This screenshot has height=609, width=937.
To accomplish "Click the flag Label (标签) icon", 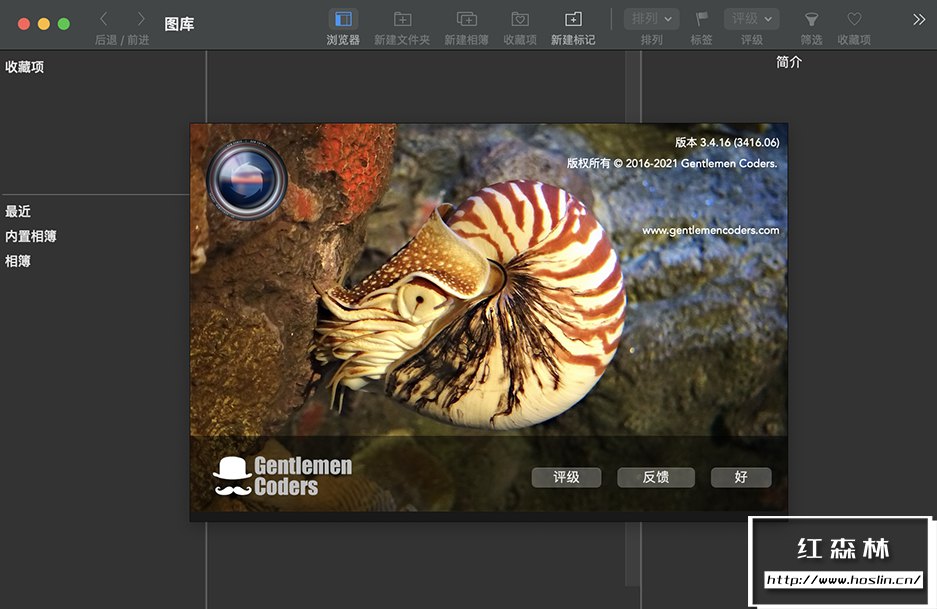I will (702, 19).
